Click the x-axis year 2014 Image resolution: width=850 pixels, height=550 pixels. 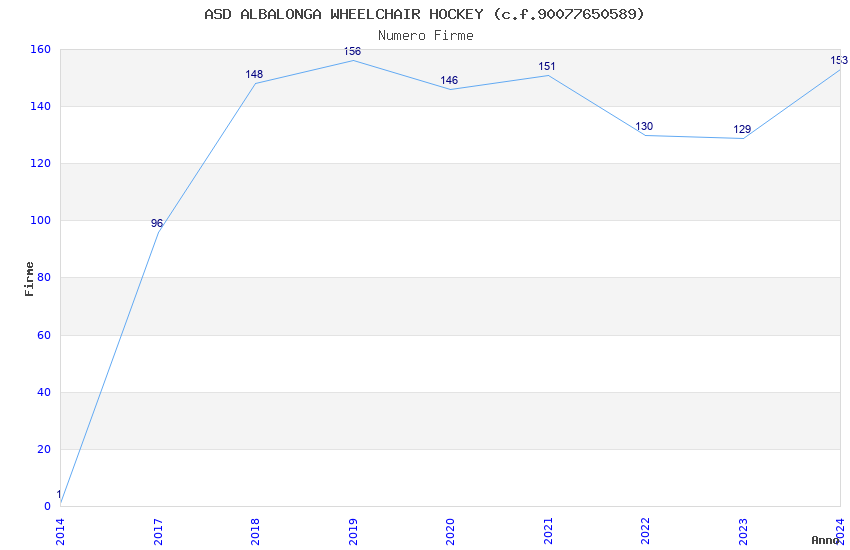point(60,532)
